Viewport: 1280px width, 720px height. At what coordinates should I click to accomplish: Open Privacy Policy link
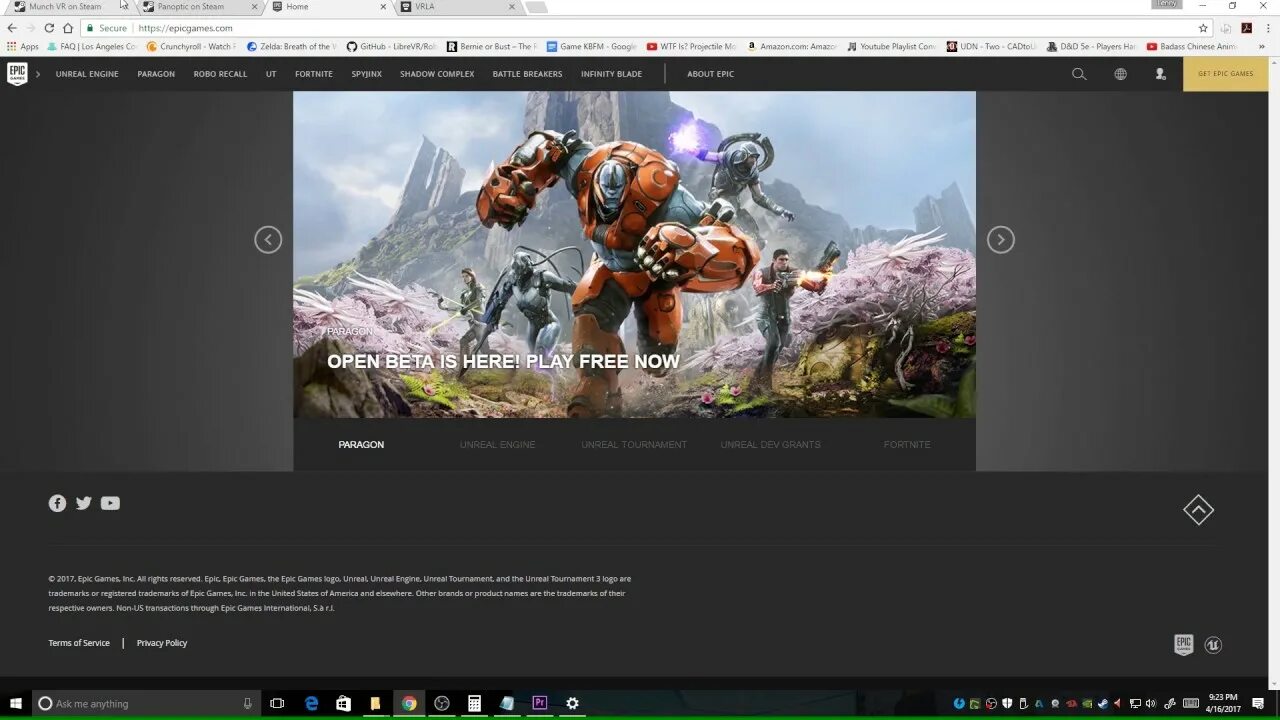tap(162, 643)
